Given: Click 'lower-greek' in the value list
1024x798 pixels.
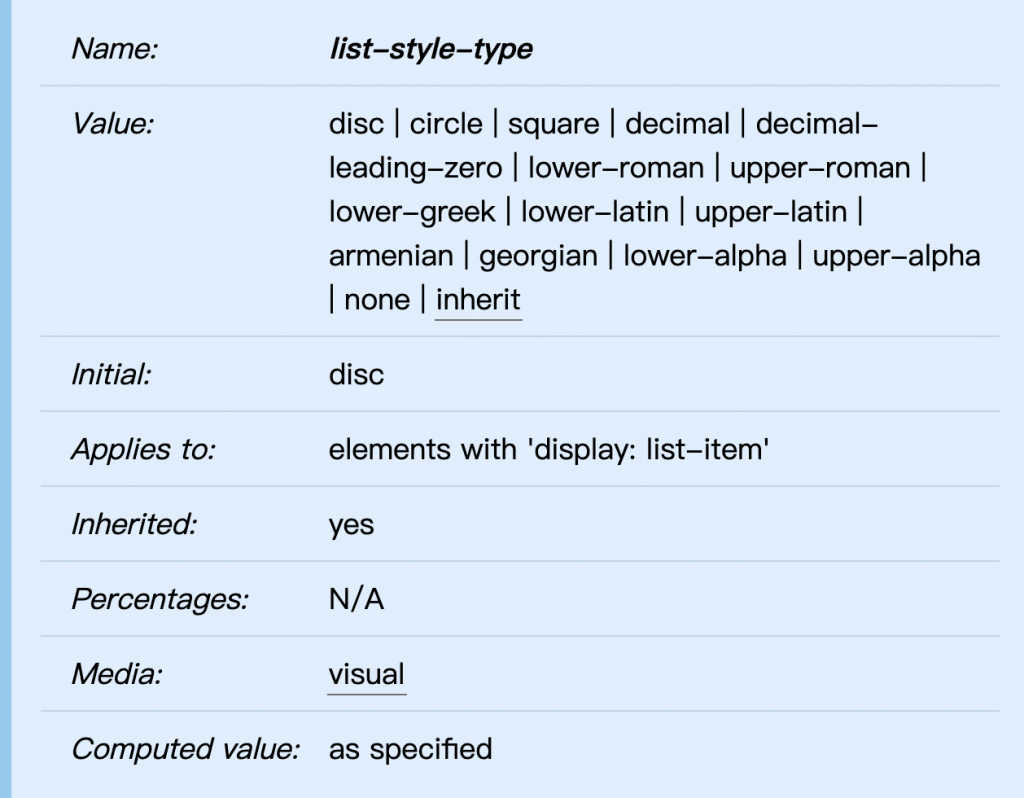Looking at the screenshot, I should coord(412,212).
